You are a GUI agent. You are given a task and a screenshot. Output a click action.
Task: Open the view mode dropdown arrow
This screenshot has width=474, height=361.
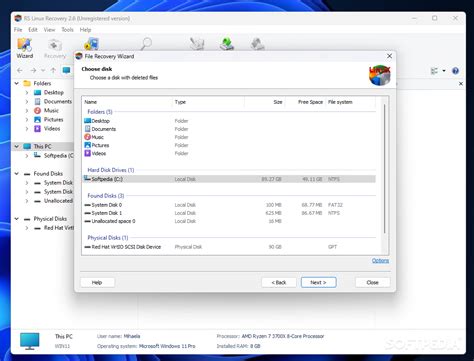point(444,71)
